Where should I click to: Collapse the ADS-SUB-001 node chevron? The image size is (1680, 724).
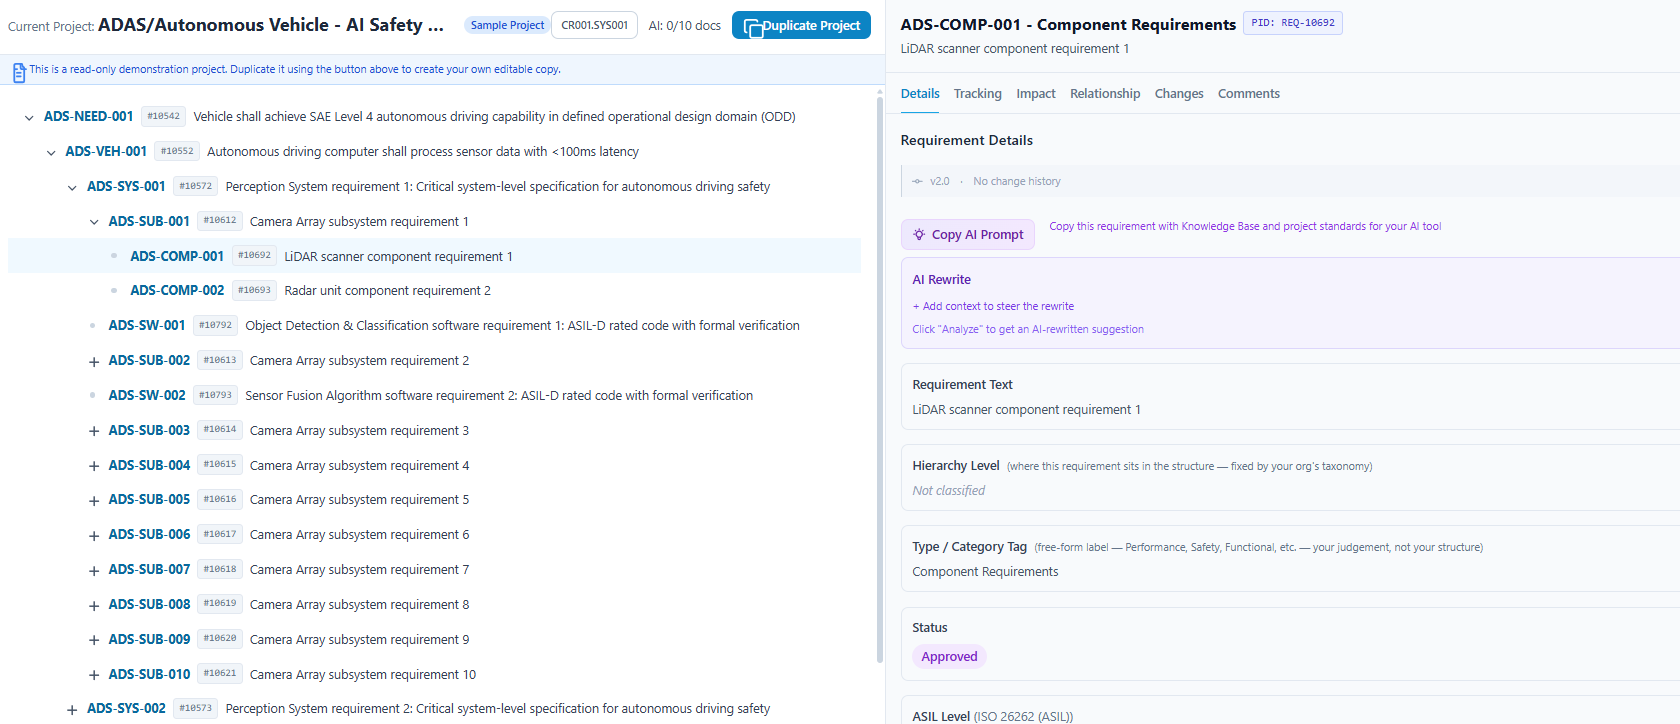pos(94,222)
